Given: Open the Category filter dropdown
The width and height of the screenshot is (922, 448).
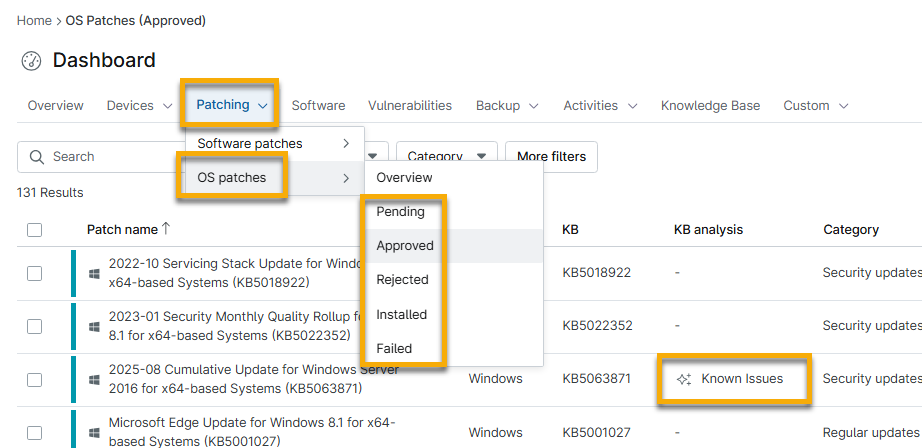Looking at the screenshot, I should pos(447,156).
